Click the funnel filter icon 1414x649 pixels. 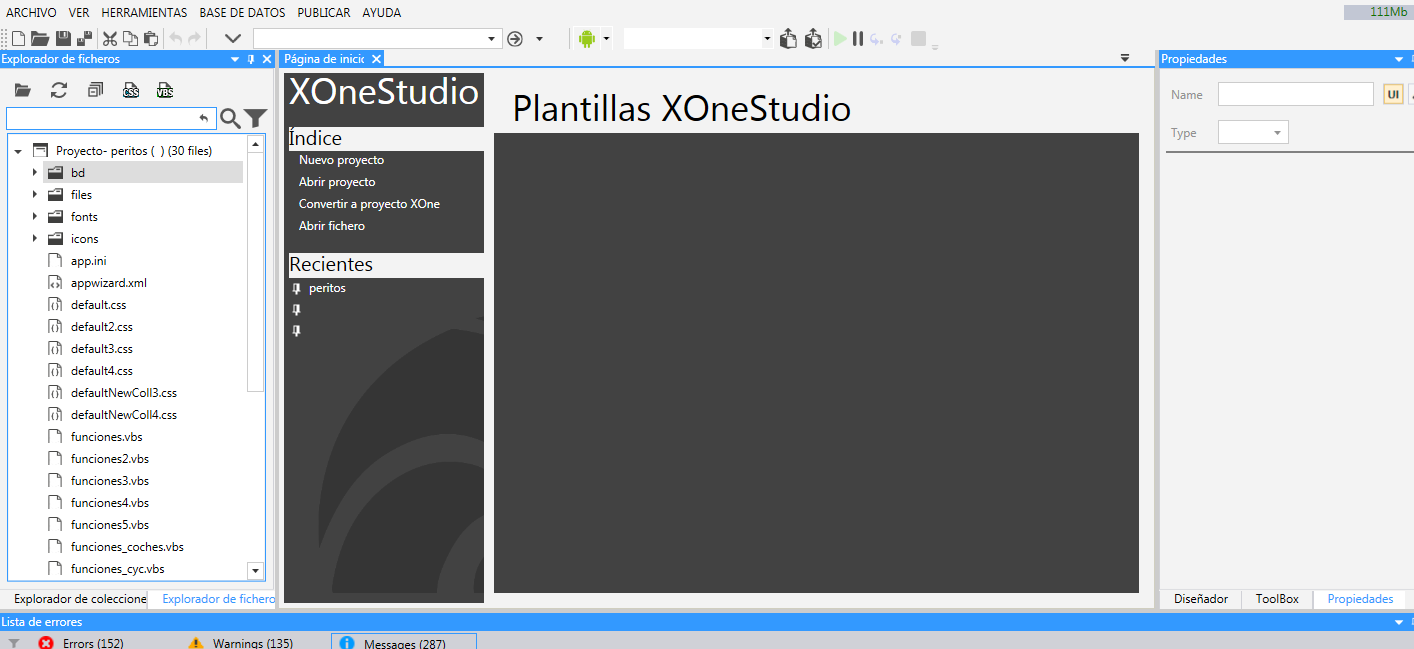256,119
